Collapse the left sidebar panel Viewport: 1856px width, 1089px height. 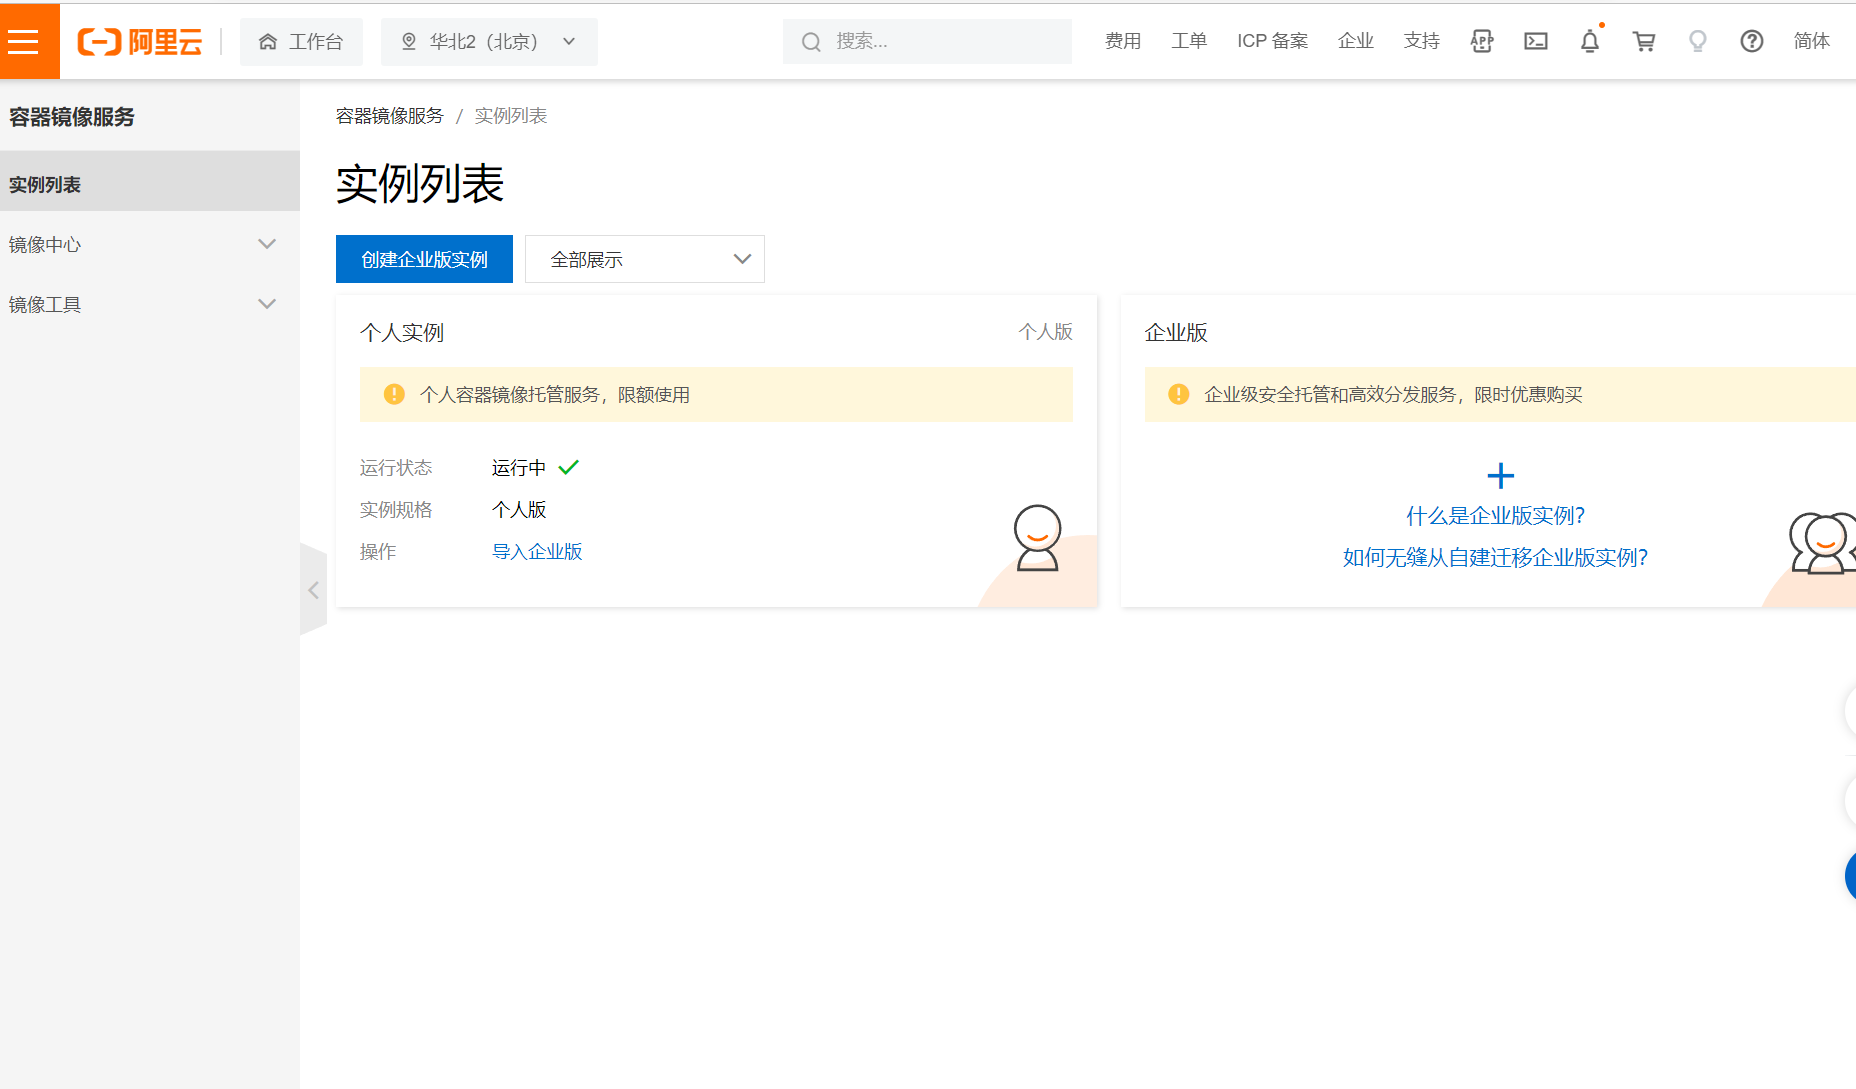(313, 590)
